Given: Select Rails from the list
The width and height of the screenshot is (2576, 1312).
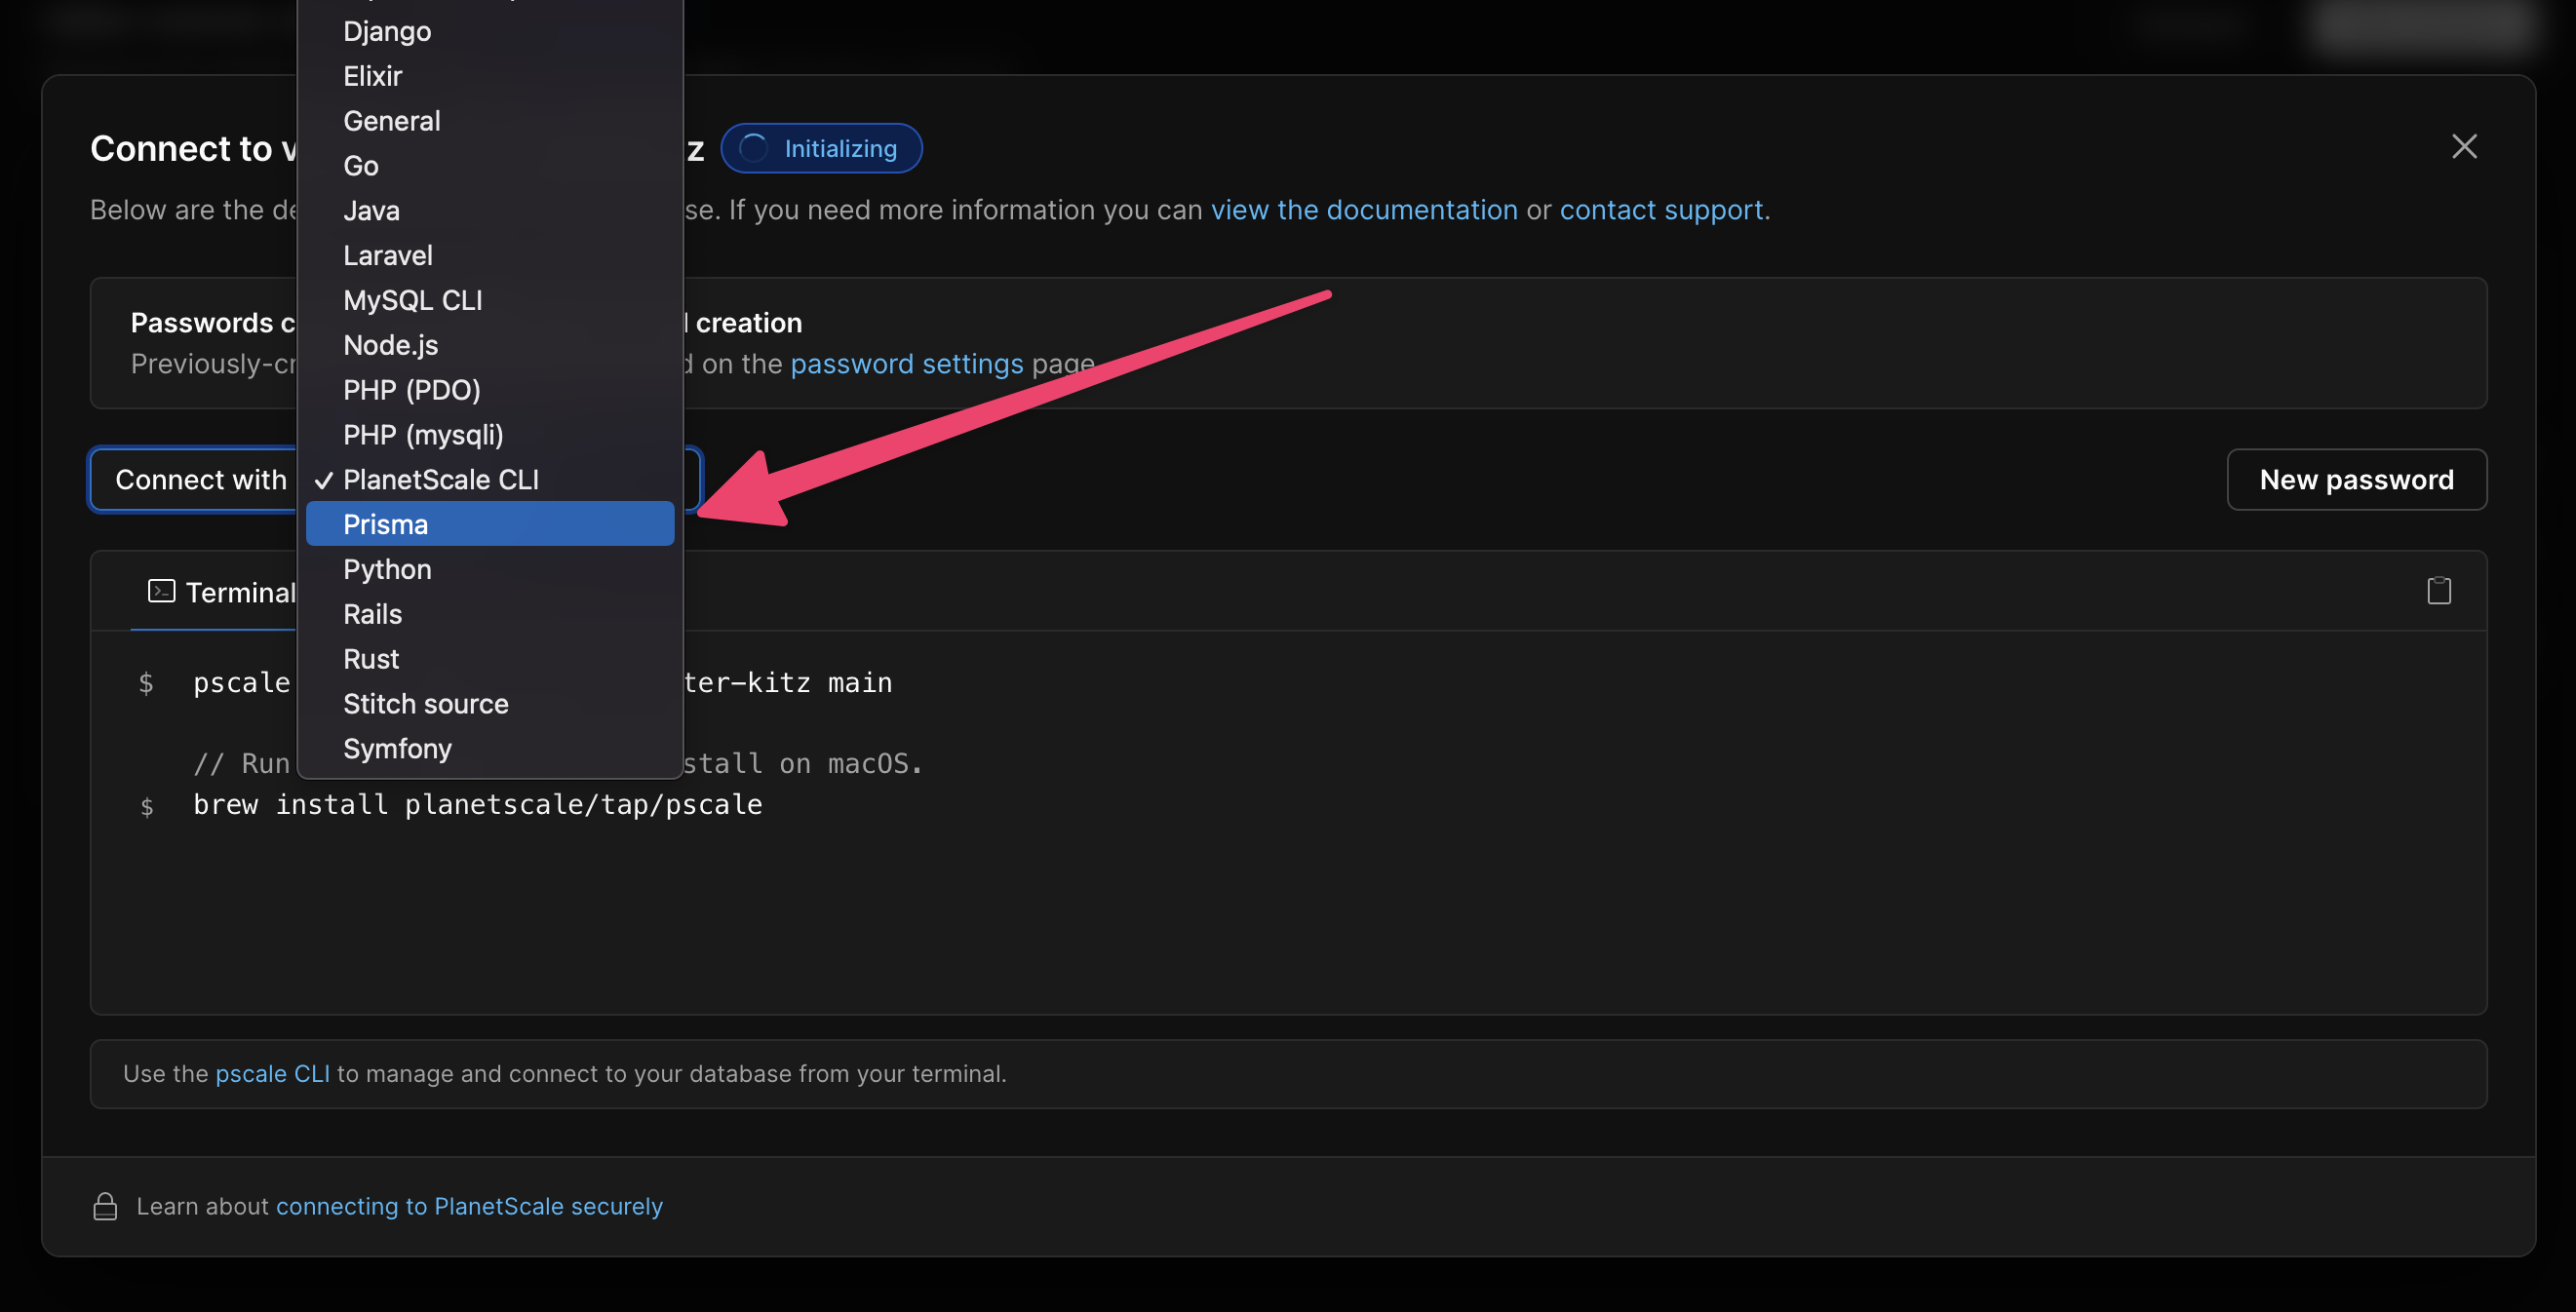Looking at the screenshot, I should coord(372,614).
